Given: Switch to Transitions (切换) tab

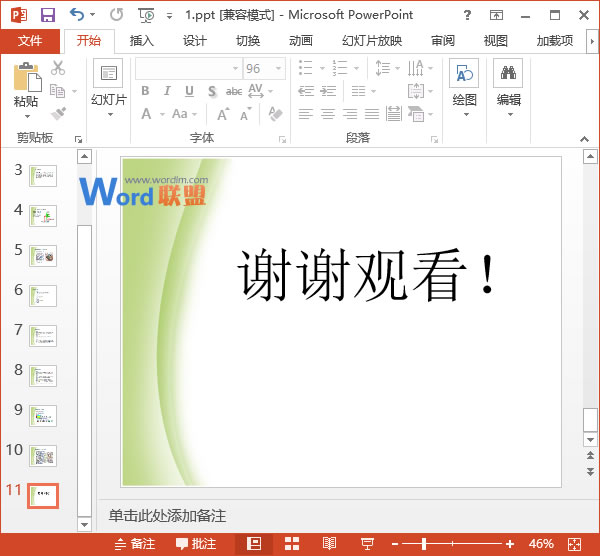Looking at the screenshot, I should [248, 41].
